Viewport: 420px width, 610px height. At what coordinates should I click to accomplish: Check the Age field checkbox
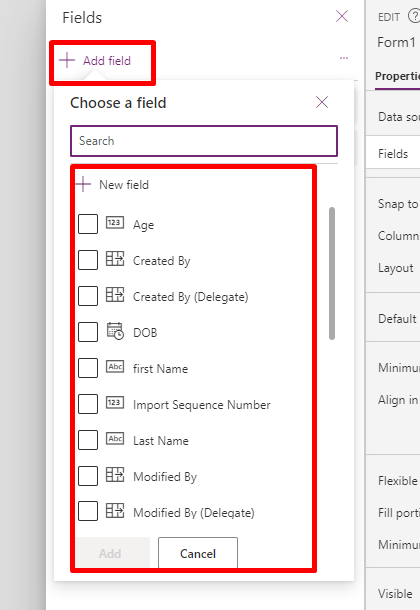88,224
